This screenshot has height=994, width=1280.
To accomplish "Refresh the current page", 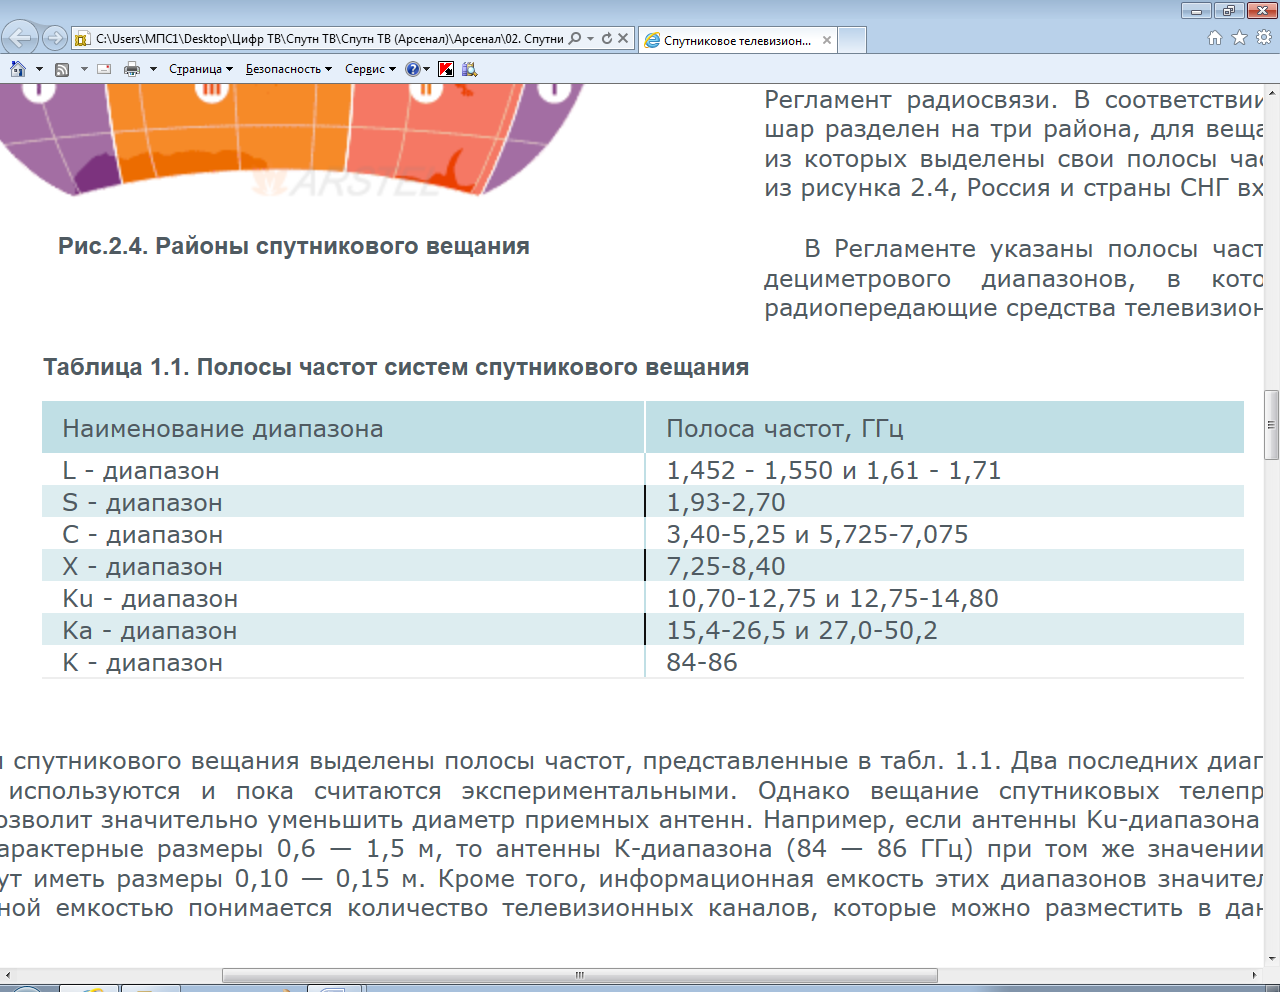I will (x=606, y=39).
